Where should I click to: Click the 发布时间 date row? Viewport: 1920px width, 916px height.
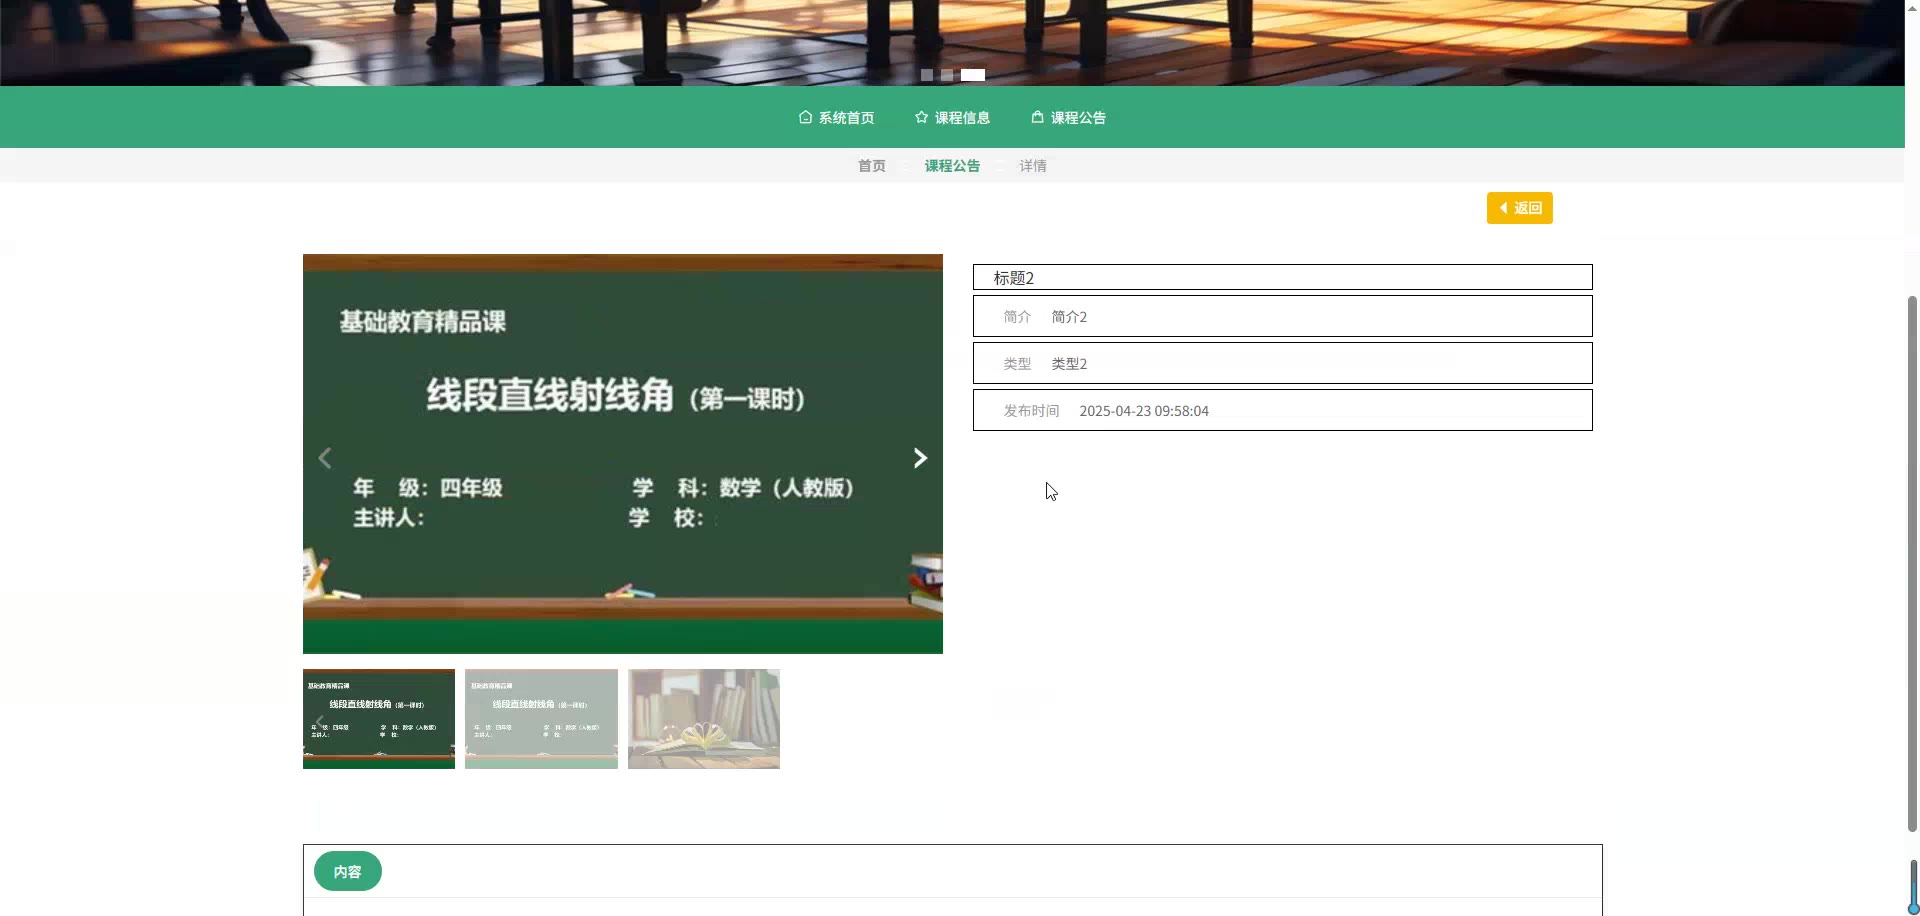[1282, 411]
